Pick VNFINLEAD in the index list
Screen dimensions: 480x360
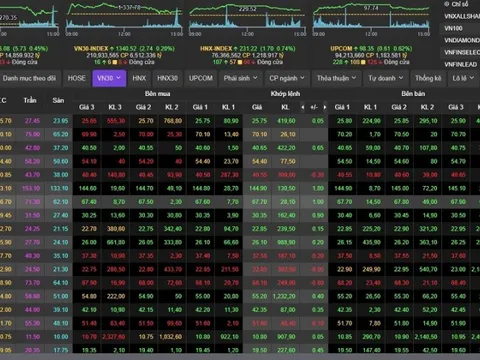(462, 64)
